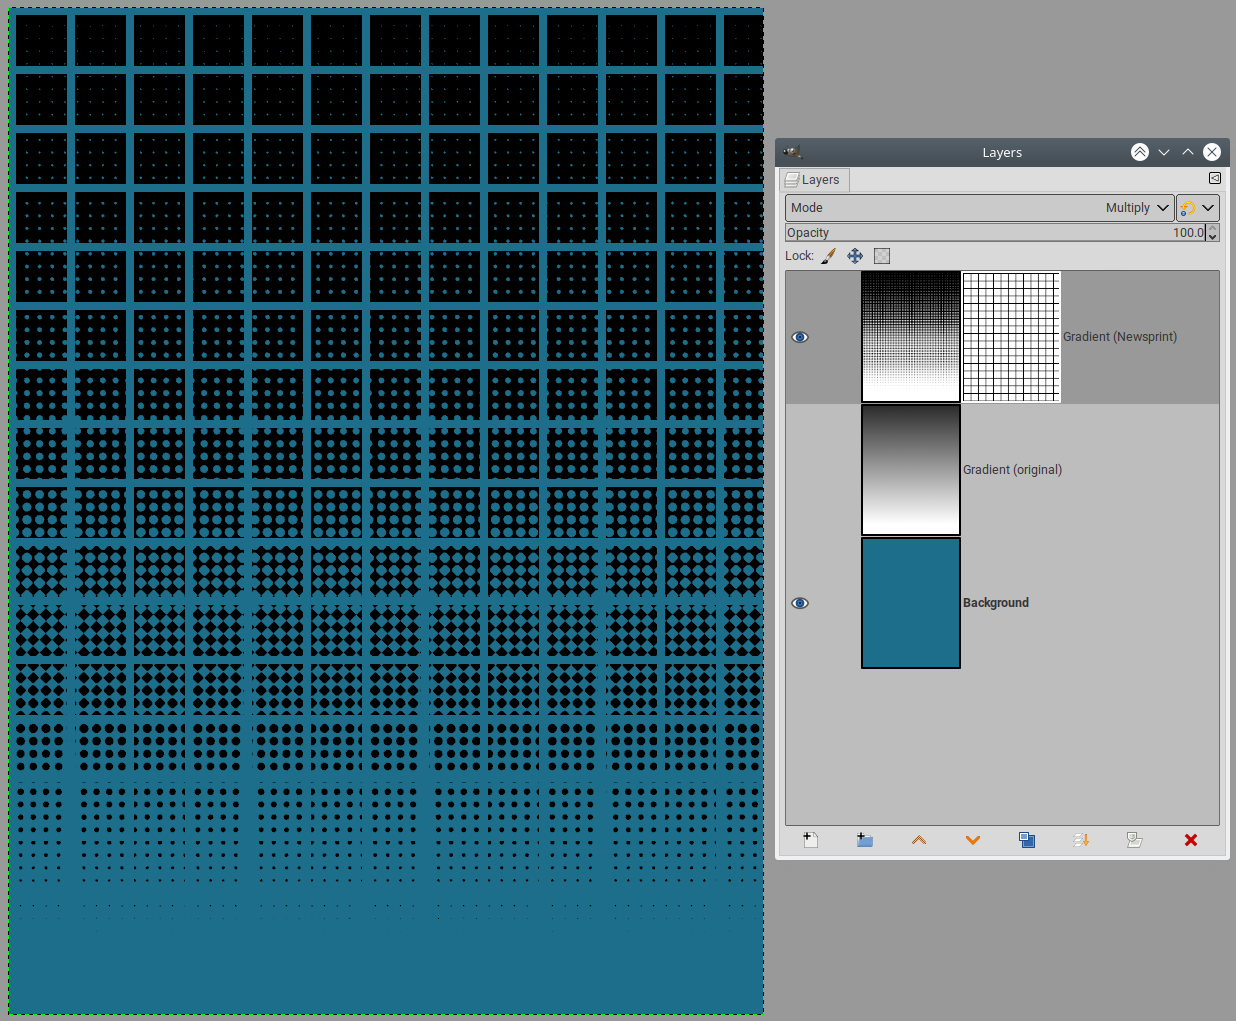This screenshot has width=1236, height=1021.
Task: Hide the Background layer
Action: 800,603
